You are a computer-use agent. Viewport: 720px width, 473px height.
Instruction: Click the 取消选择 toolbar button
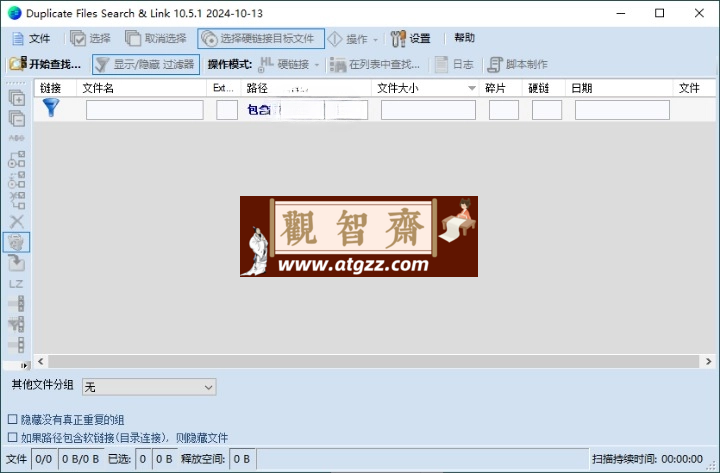[156, 39]
